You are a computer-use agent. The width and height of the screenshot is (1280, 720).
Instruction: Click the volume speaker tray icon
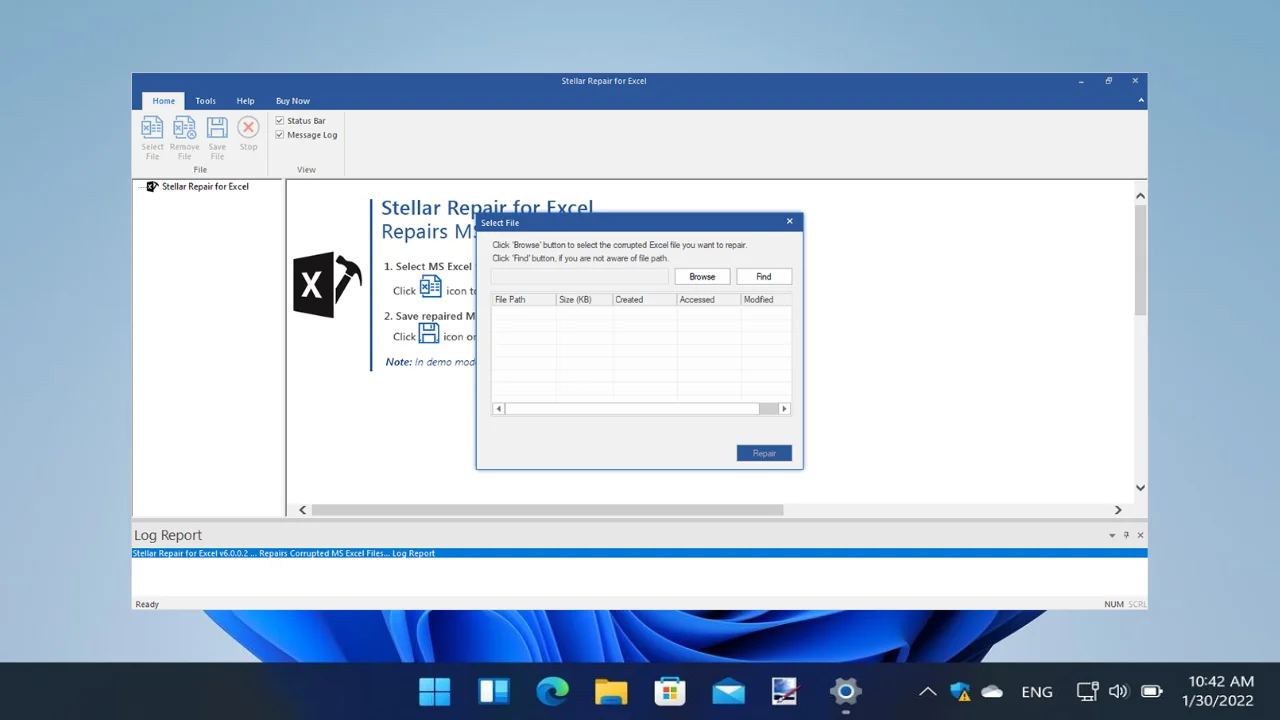click(1118, 691)
